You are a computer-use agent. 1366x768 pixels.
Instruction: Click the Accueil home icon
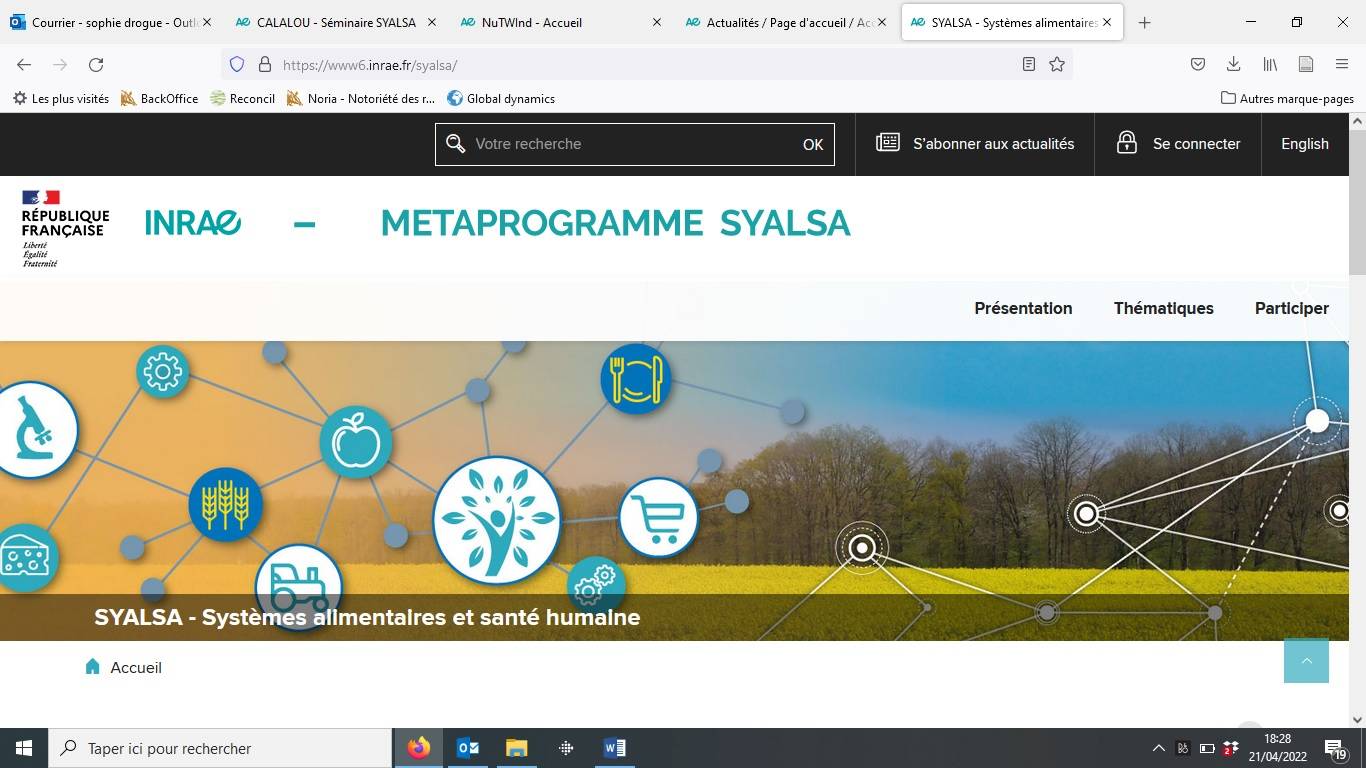[x=93, y=666]
